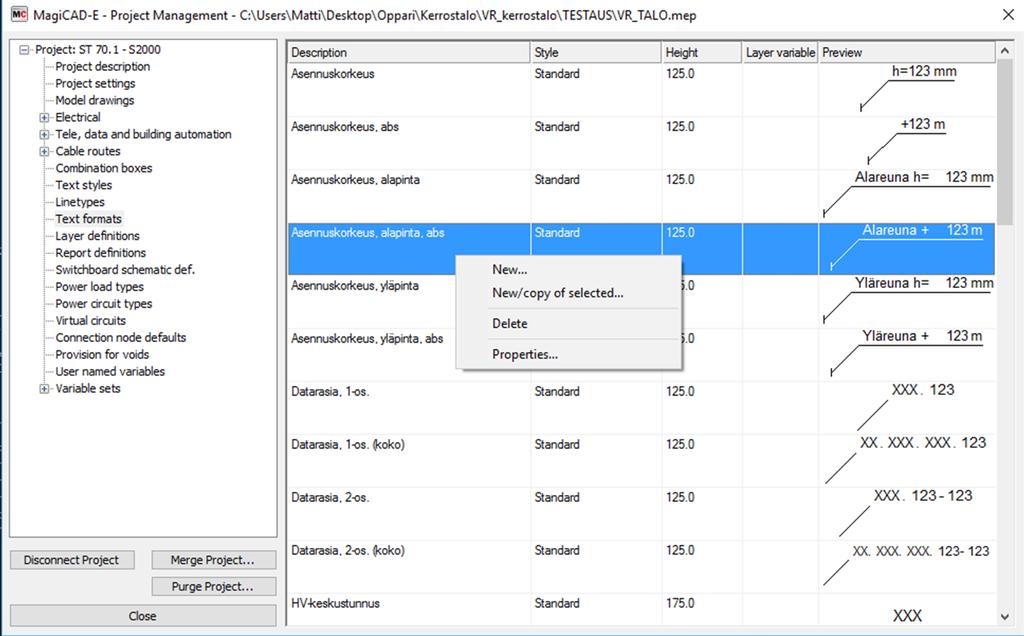Select the 'Datarasia, 1-os.' row
1024x636 pixels.
(642, 407)
